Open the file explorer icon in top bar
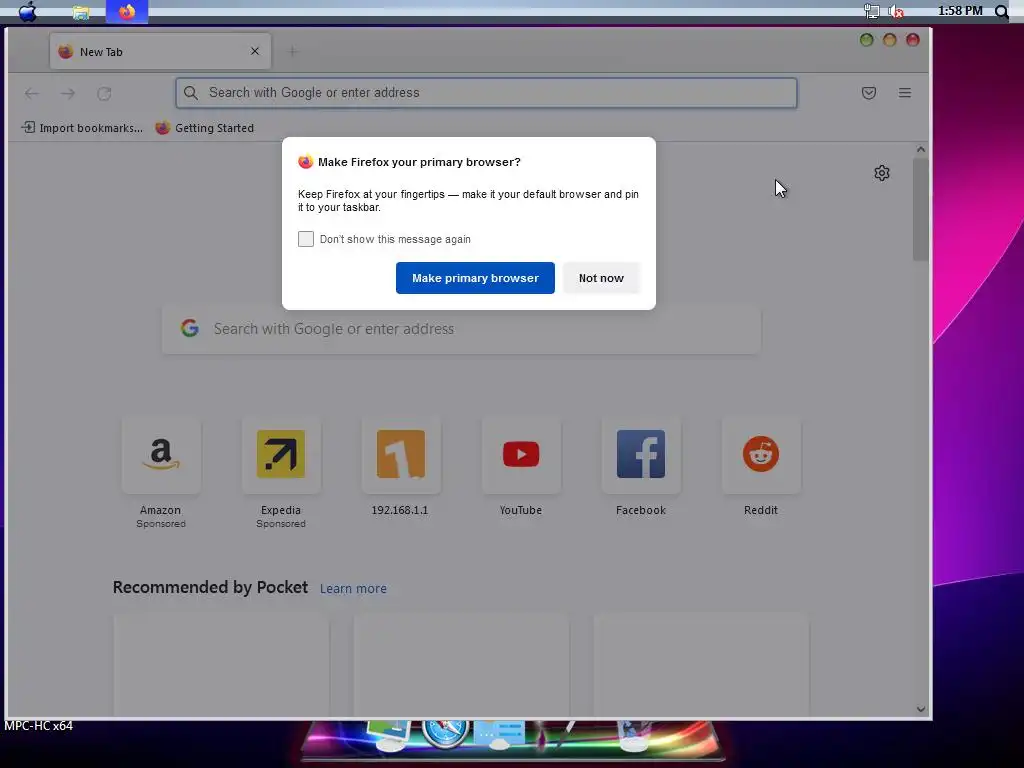Screen dimensions: 1024x768 point(81,12)
